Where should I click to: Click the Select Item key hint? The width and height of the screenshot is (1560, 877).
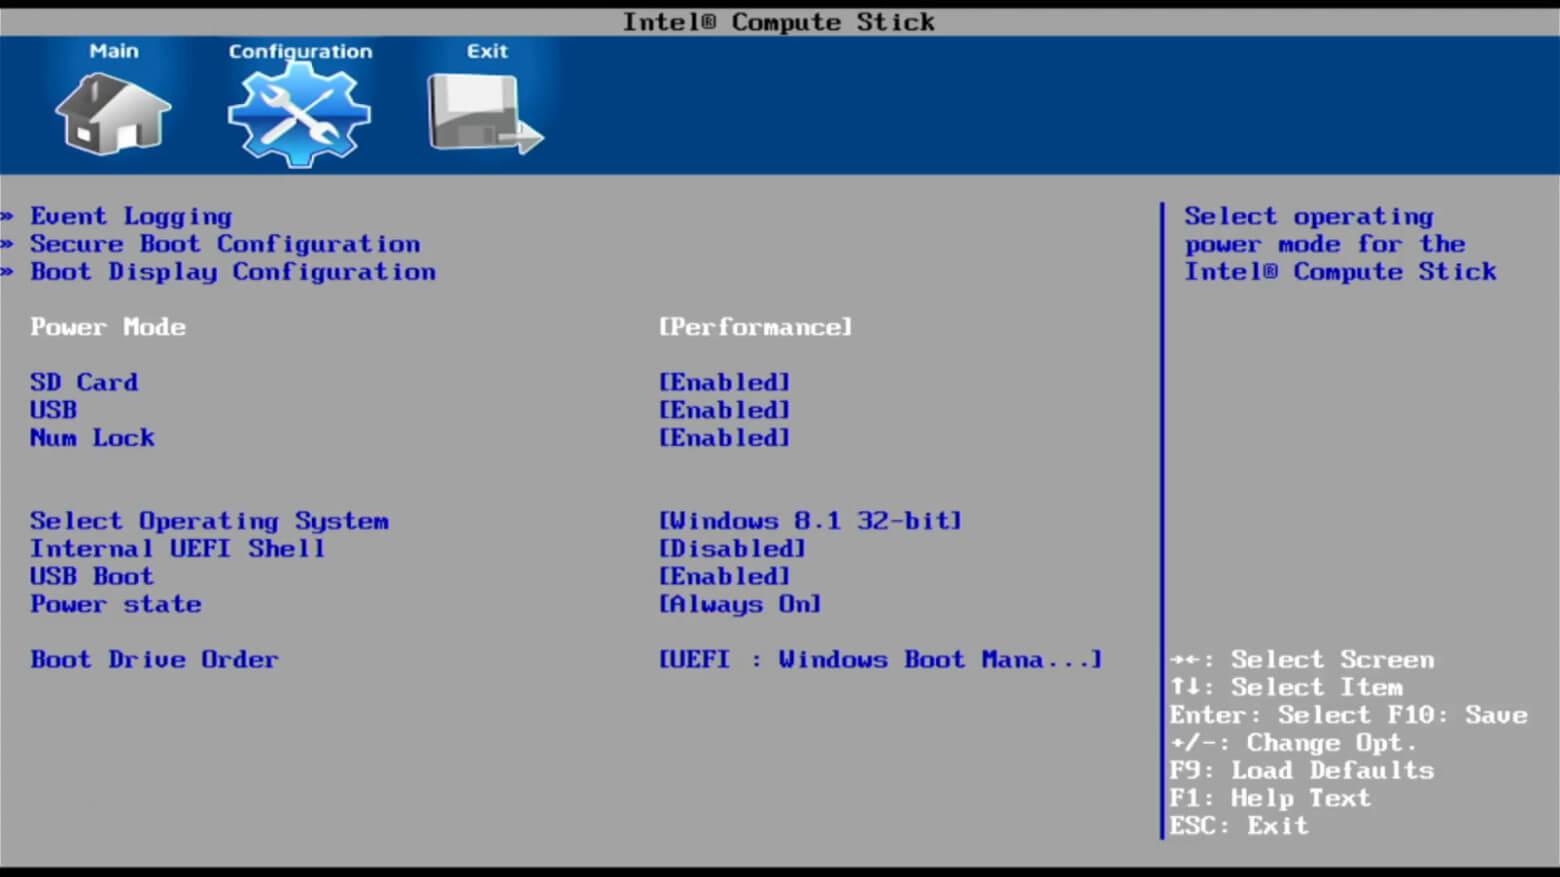[1287, 688]
